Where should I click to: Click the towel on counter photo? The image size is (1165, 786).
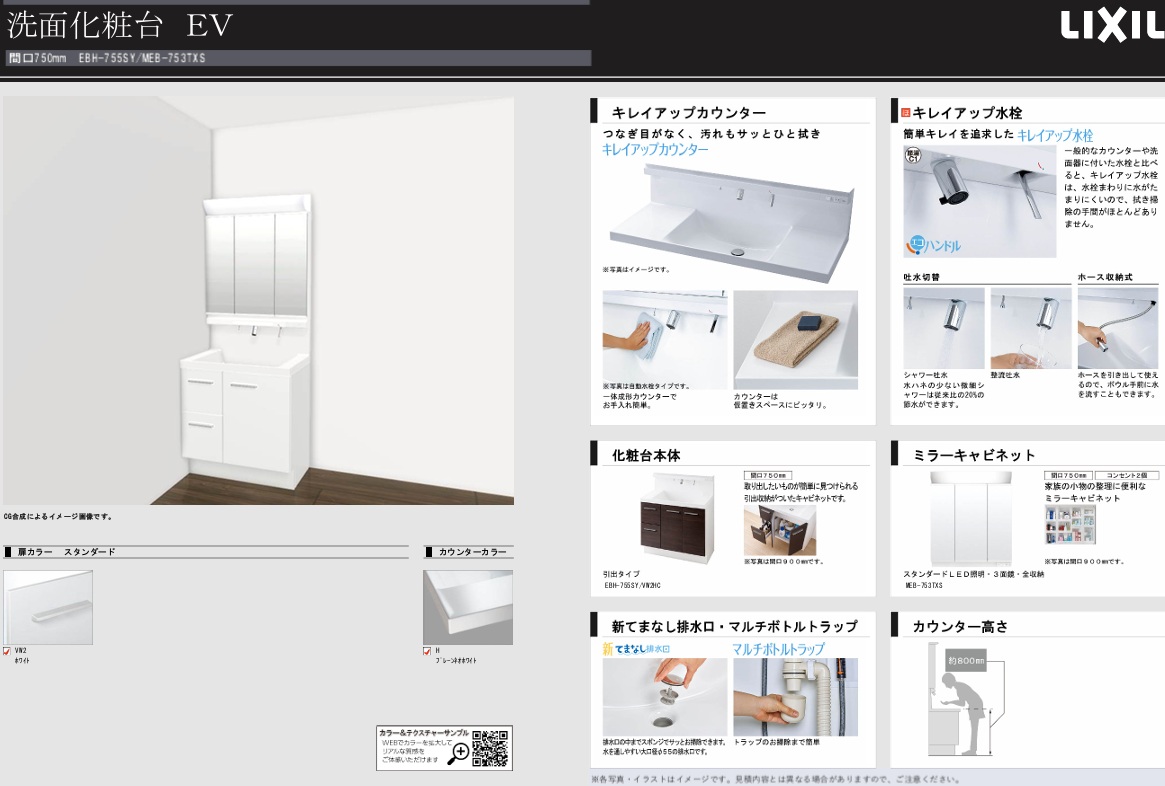tap(796, 340)
